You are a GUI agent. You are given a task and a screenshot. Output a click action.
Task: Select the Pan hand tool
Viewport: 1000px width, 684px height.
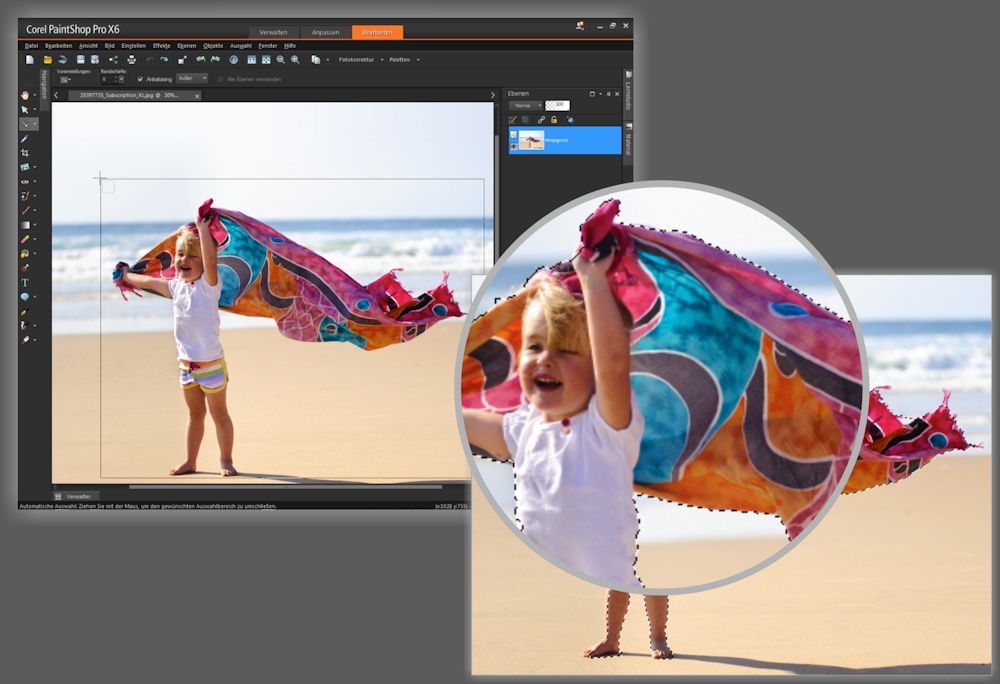tap(25, 95)
